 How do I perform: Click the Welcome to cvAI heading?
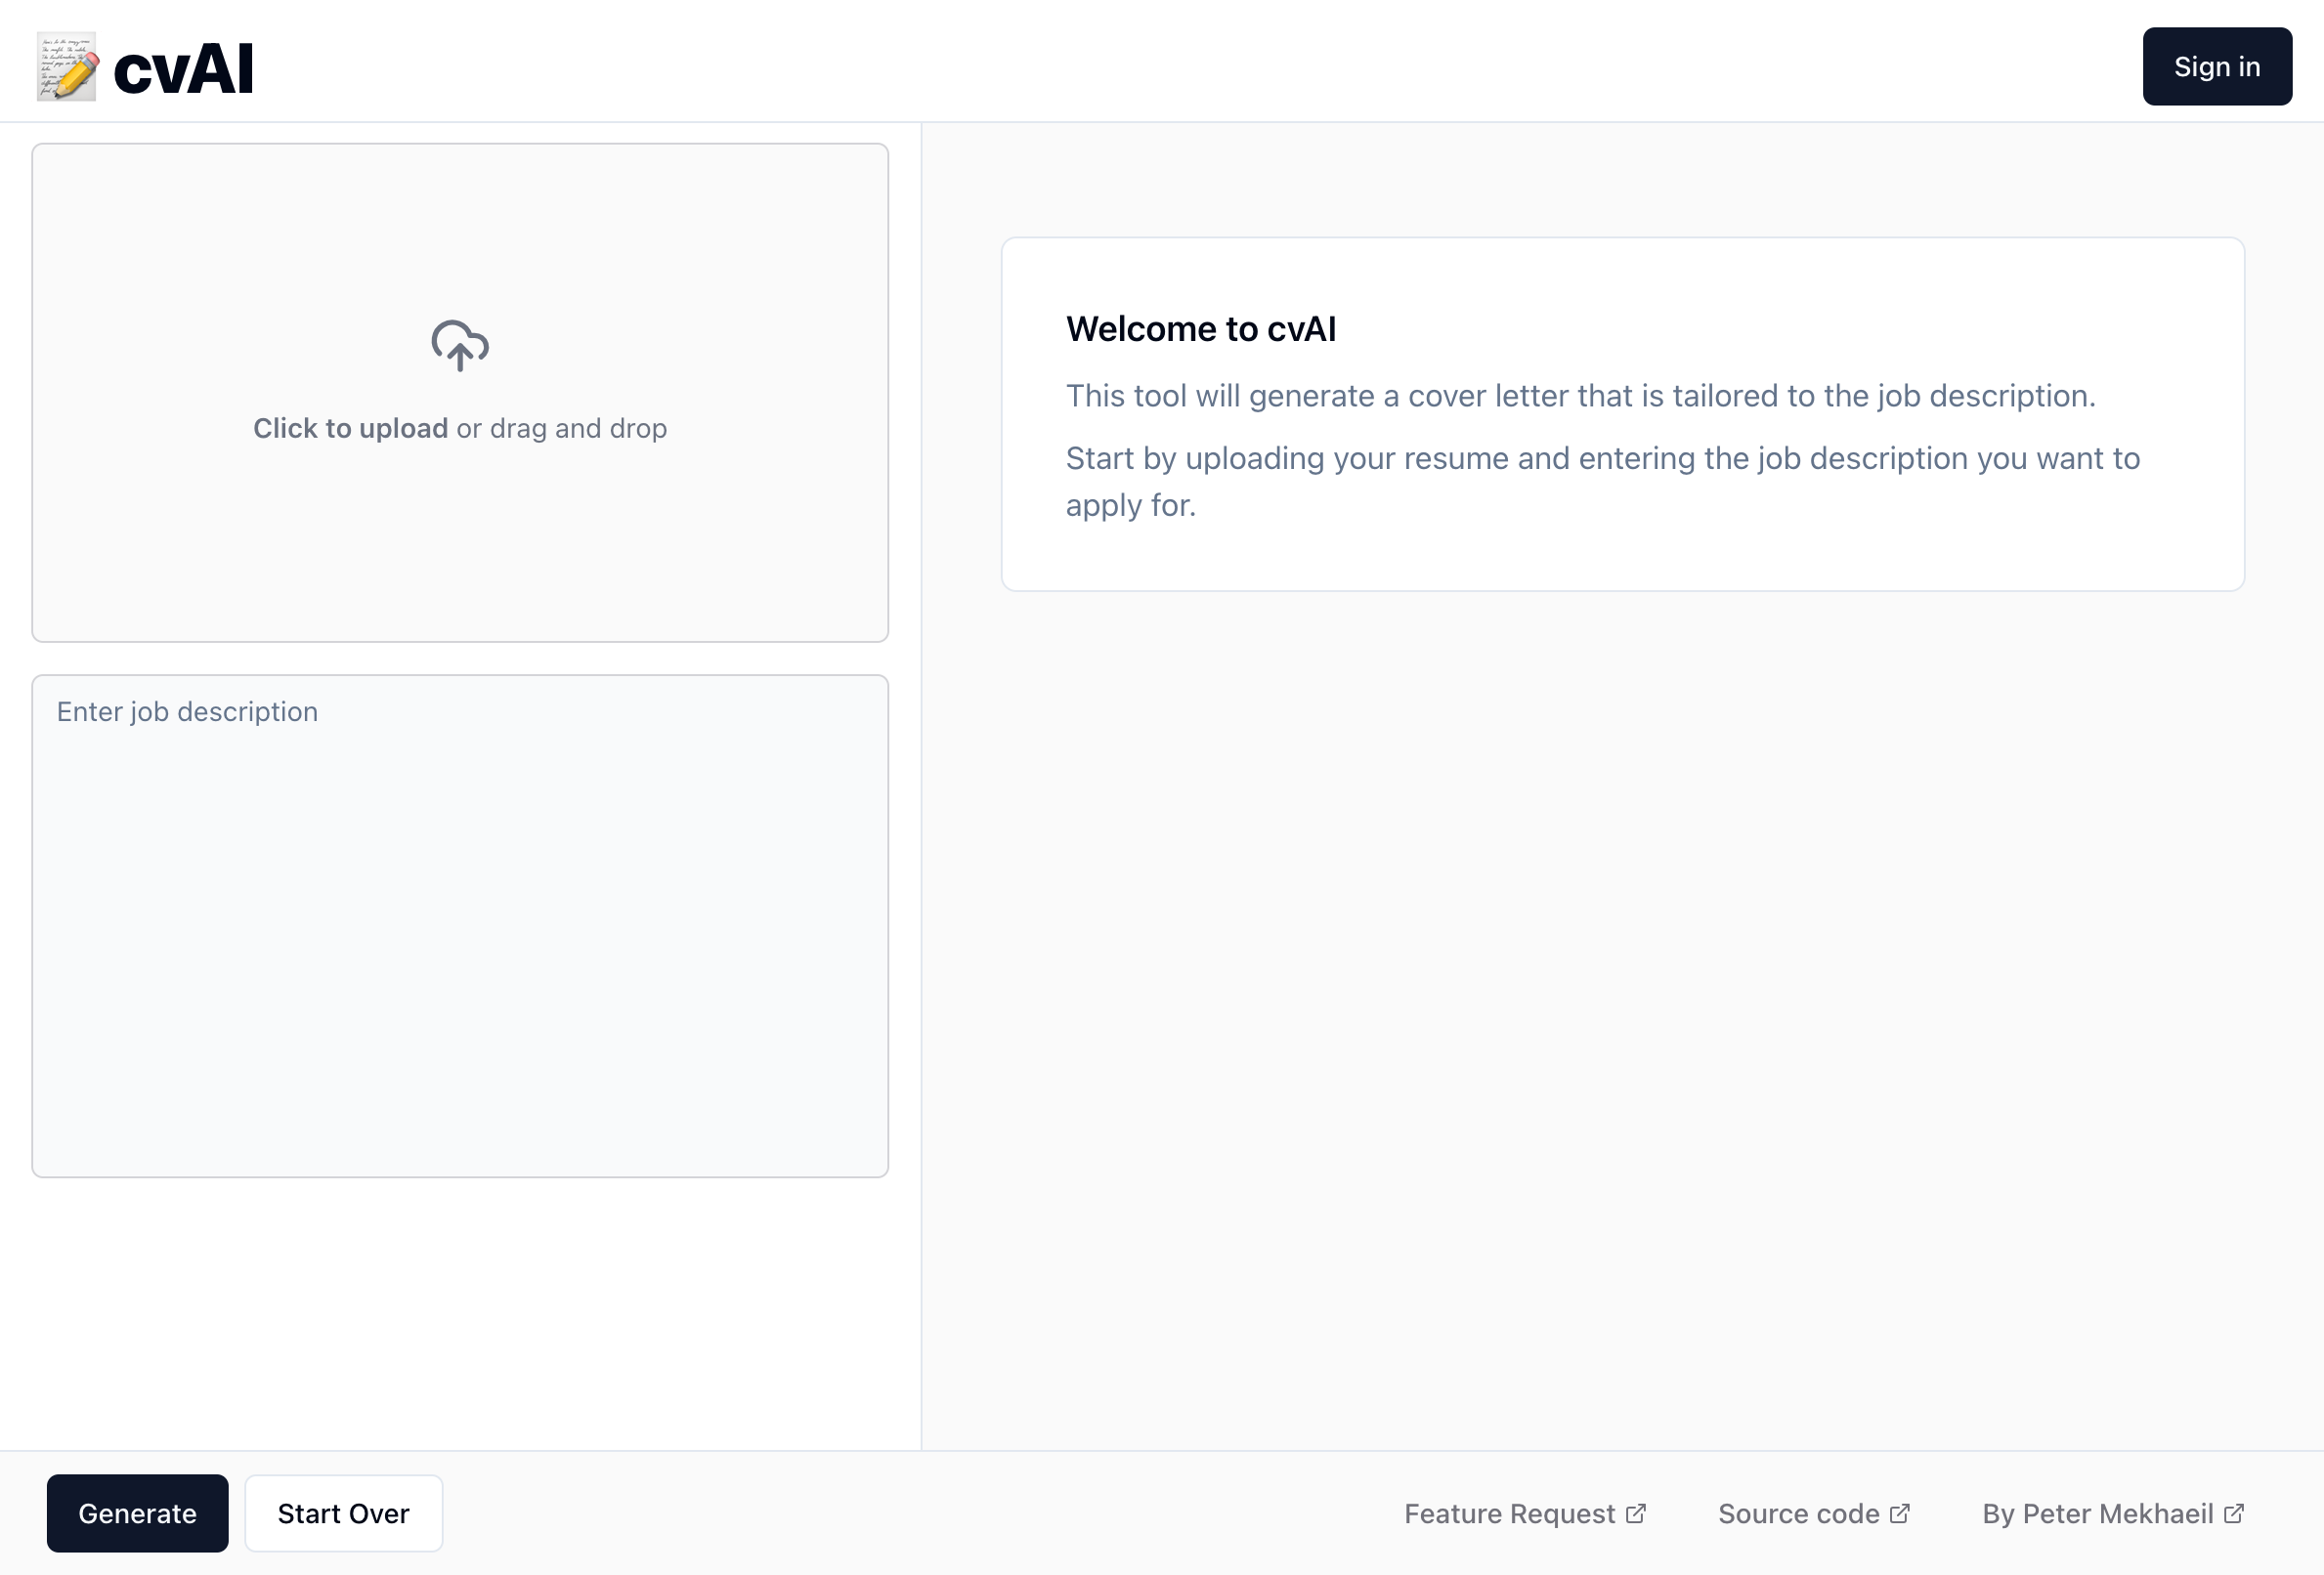click(x=1202, y=328)
